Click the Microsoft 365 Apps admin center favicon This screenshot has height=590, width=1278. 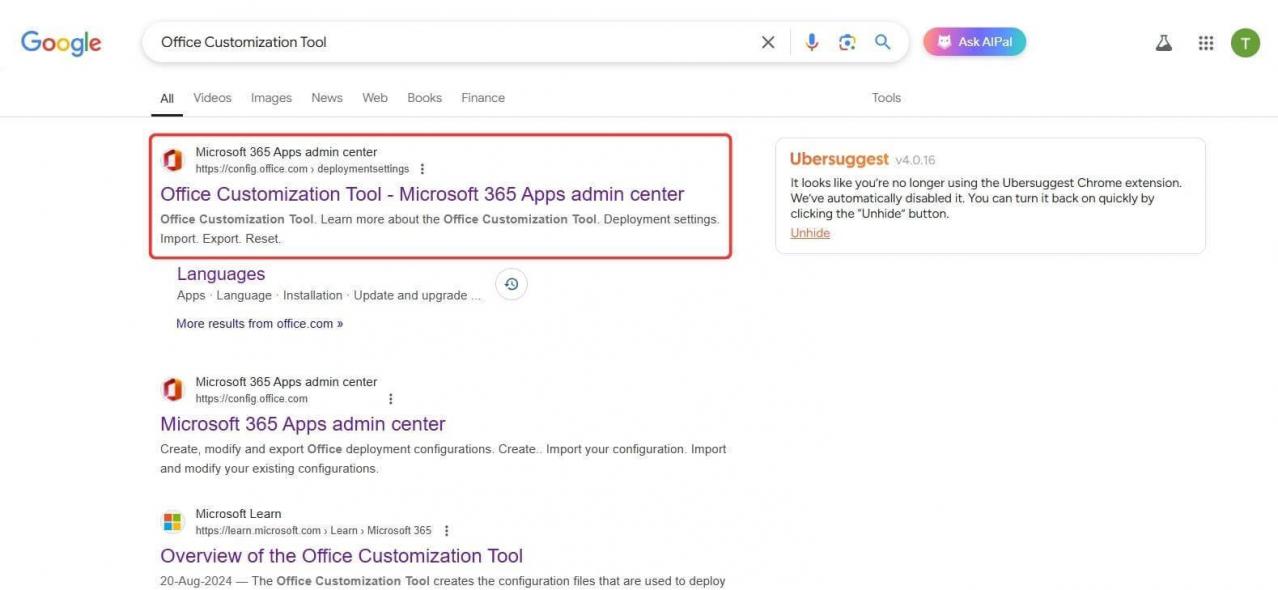pos(171,158)
